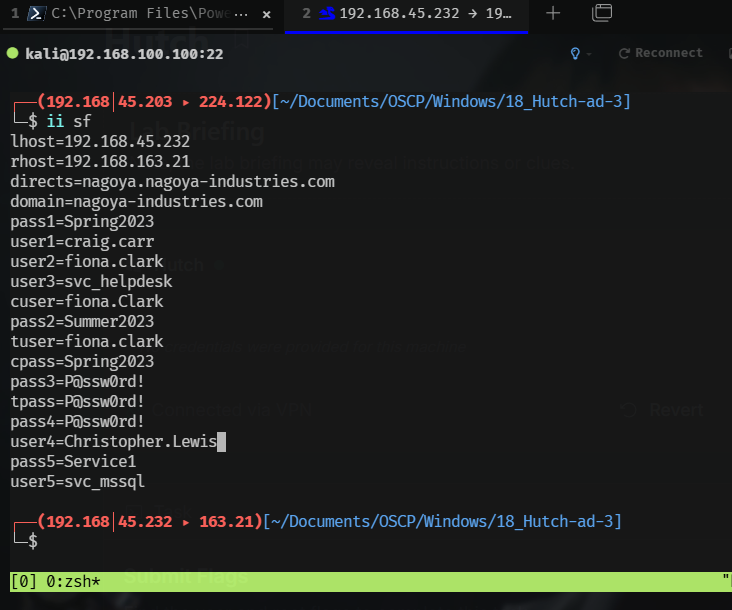Image resolution: width=732 pixels, height=610 pixels.
Task: Click the lightbulb hints icon
Action: tap(575, 54)
